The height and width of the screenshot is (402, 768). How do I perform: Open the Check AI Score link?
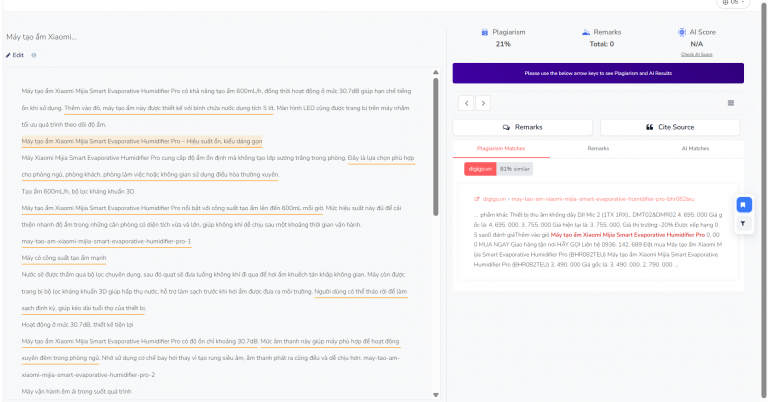[x=696, y=54]
